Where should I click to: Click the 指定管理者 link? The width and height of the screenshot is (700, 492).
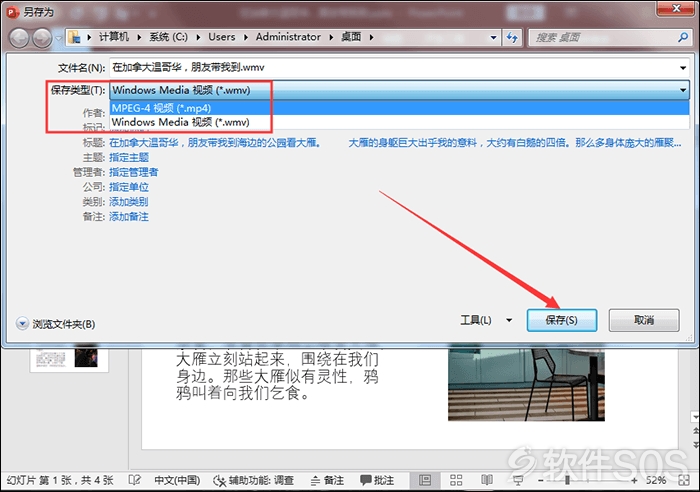click(133, 172)
